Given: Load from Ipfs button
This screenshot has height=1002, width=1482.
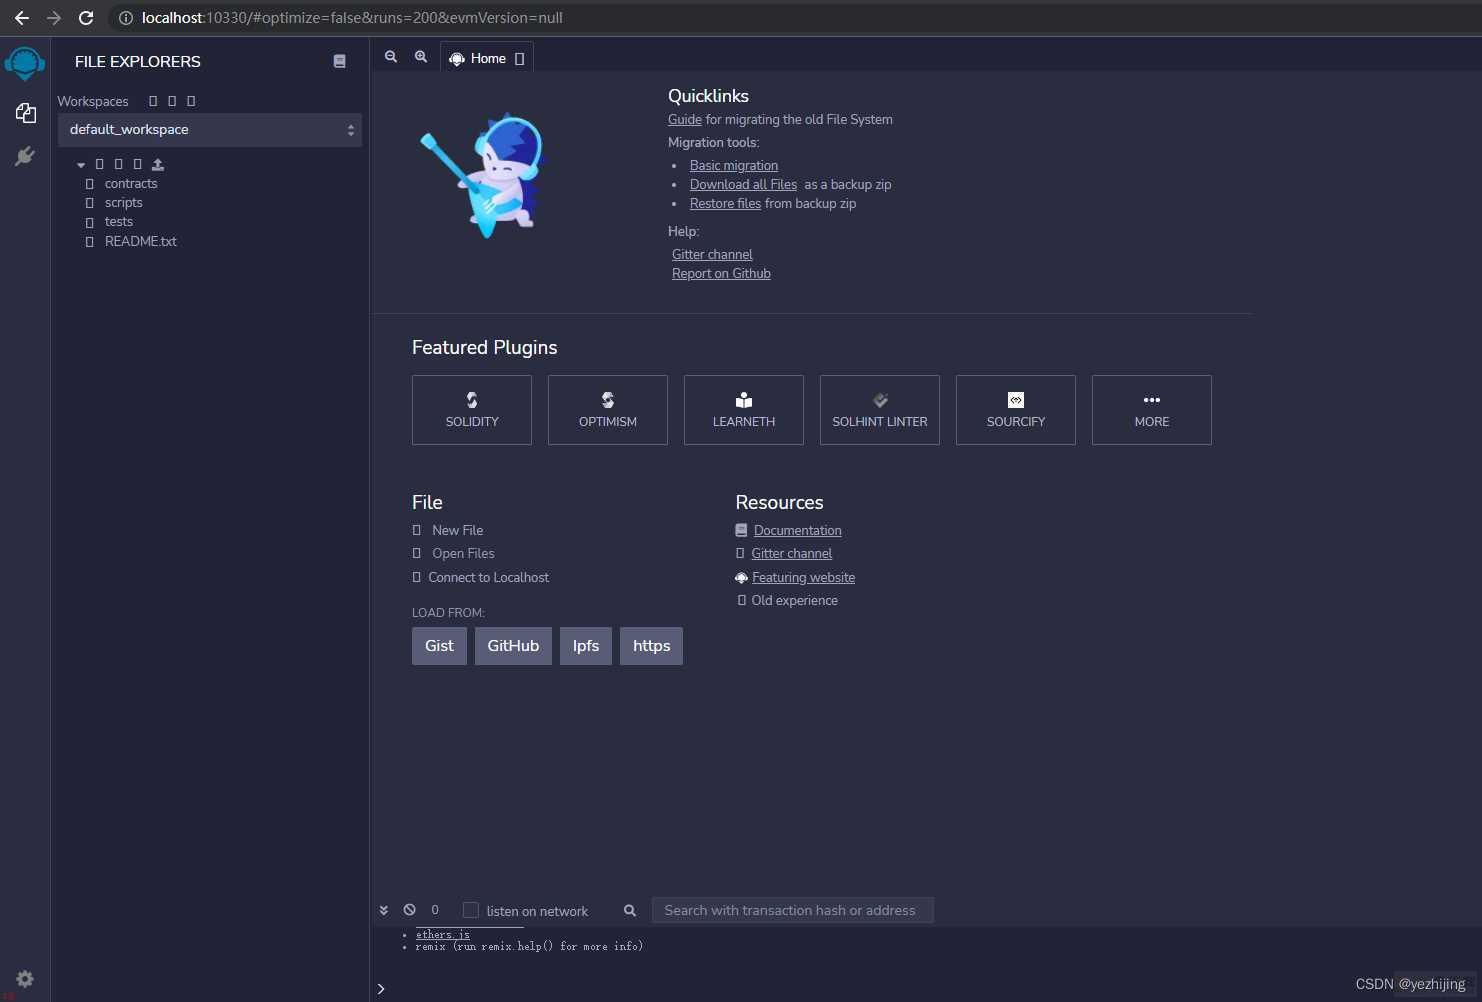Looking at the screenshot, I should click(586, 646).
